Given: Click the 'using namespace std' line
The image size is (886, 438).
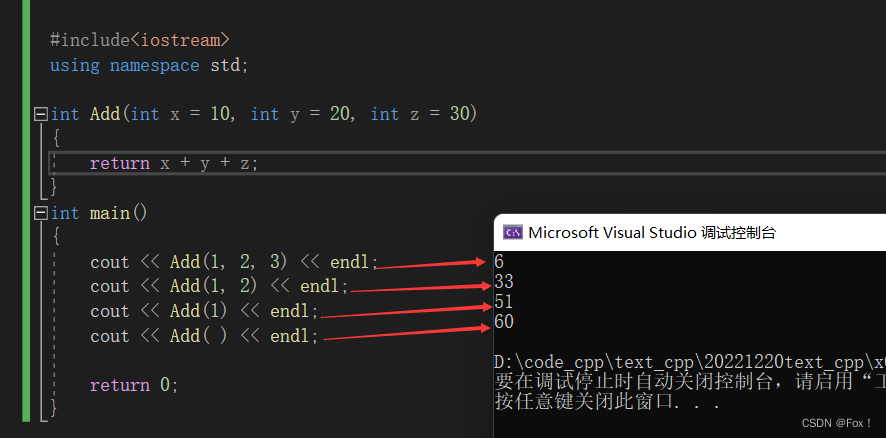Looking at the screenshot, I should tap(148, 65).
